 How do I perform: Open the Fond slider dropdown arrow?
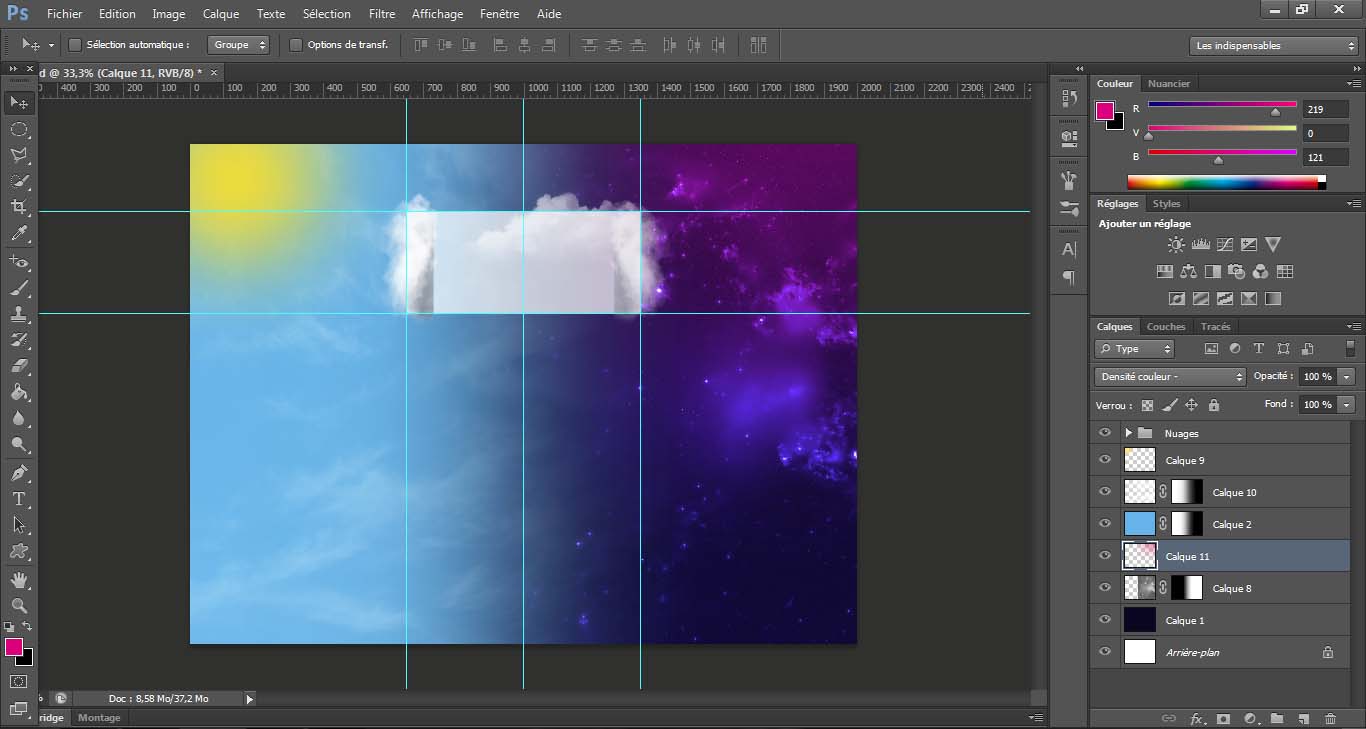pyautogui.click(x=1347, y=405)
